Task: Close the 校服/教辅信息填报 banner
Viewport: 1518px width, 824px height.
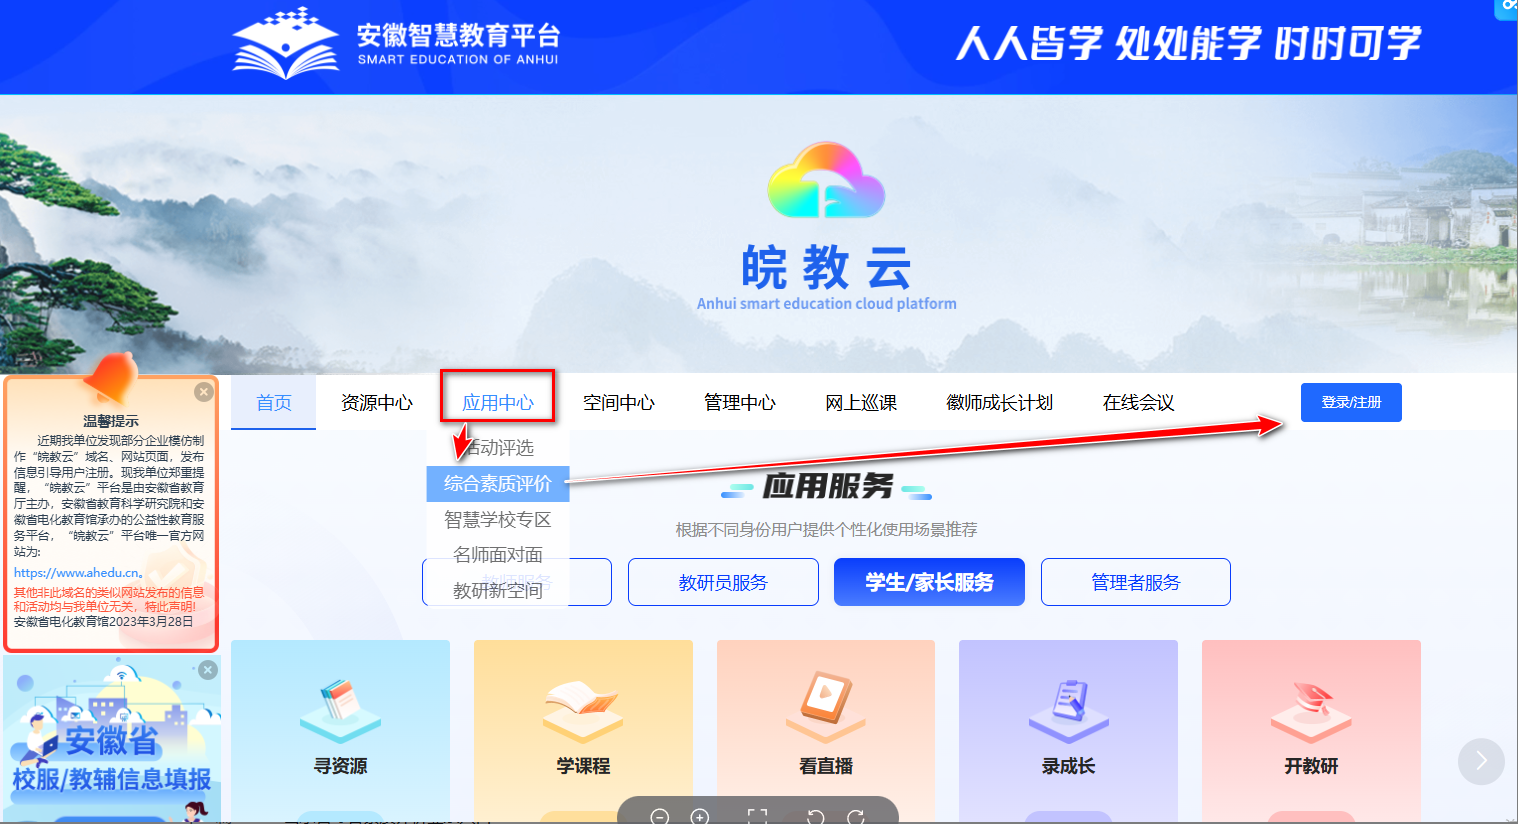Action: click(x=208, y=670)
